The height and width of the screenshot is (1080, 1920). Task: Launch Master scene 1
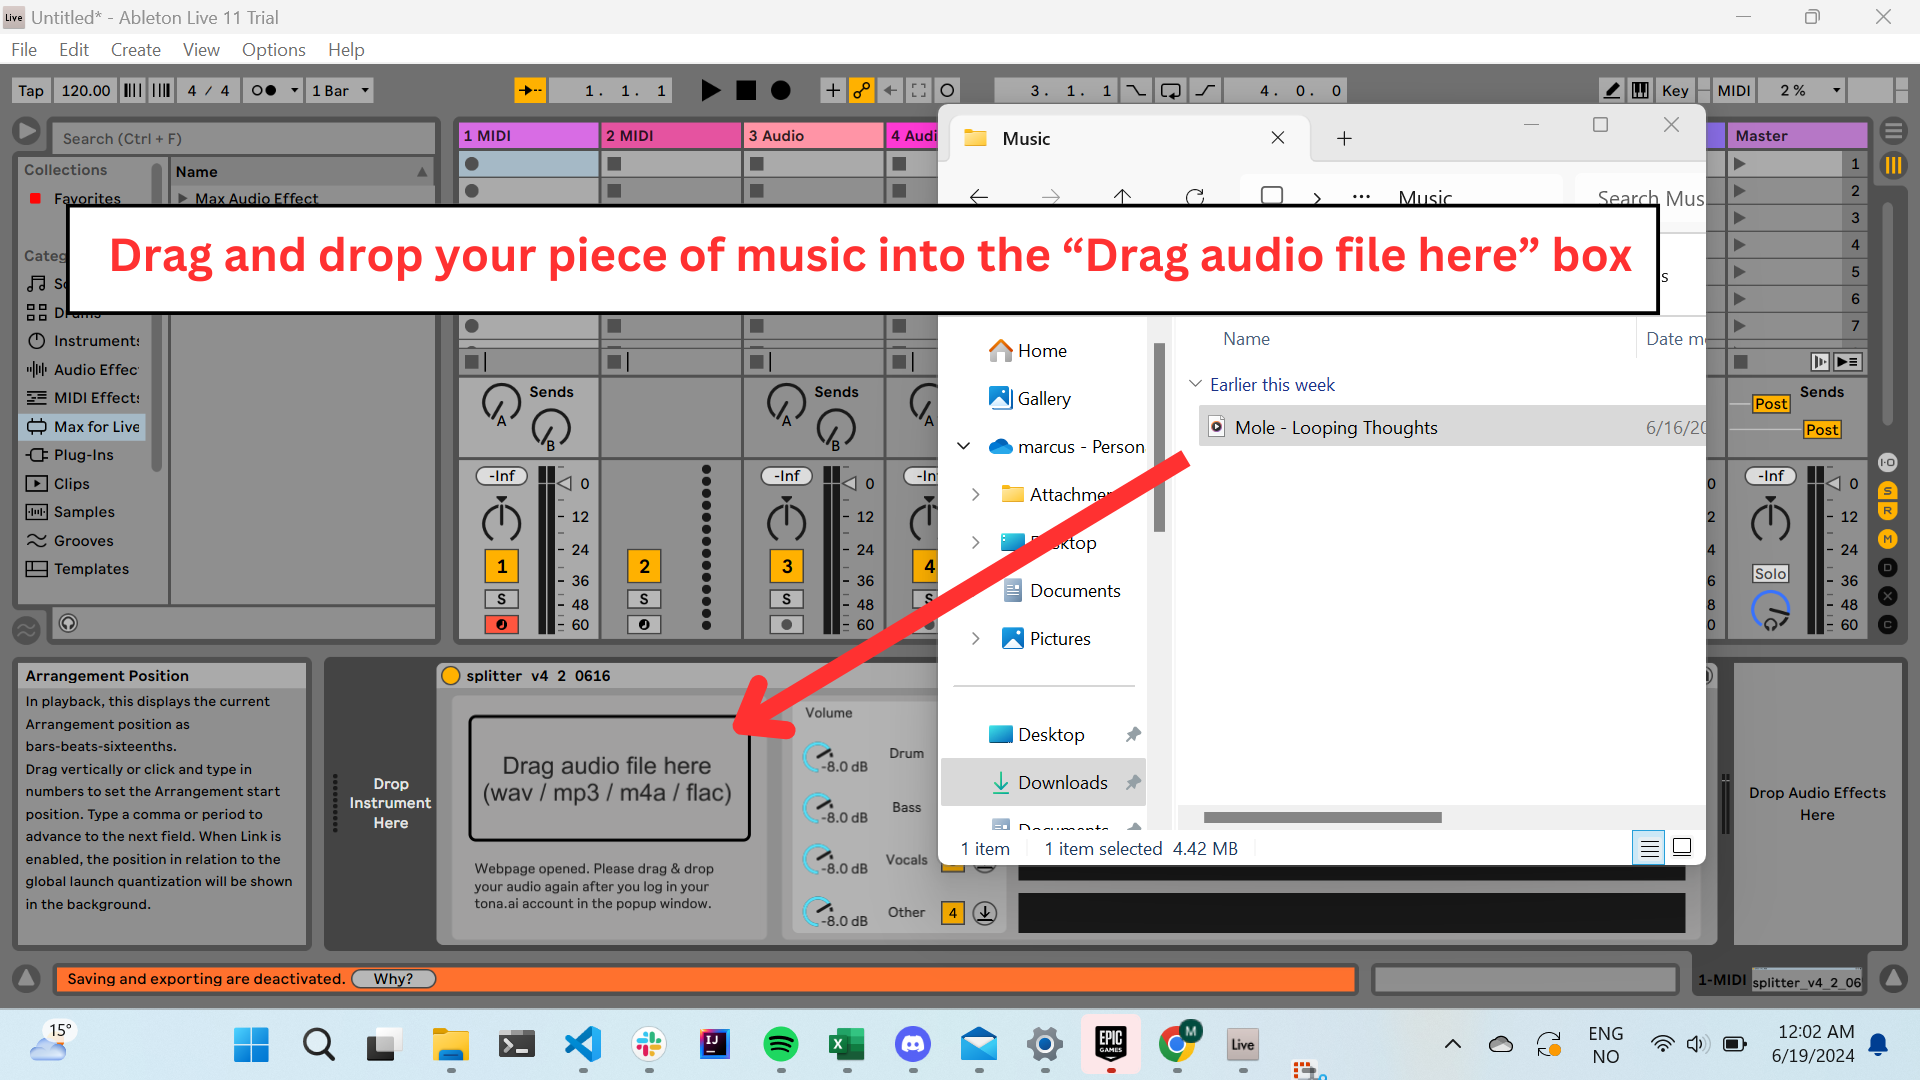pos(1739,164)
